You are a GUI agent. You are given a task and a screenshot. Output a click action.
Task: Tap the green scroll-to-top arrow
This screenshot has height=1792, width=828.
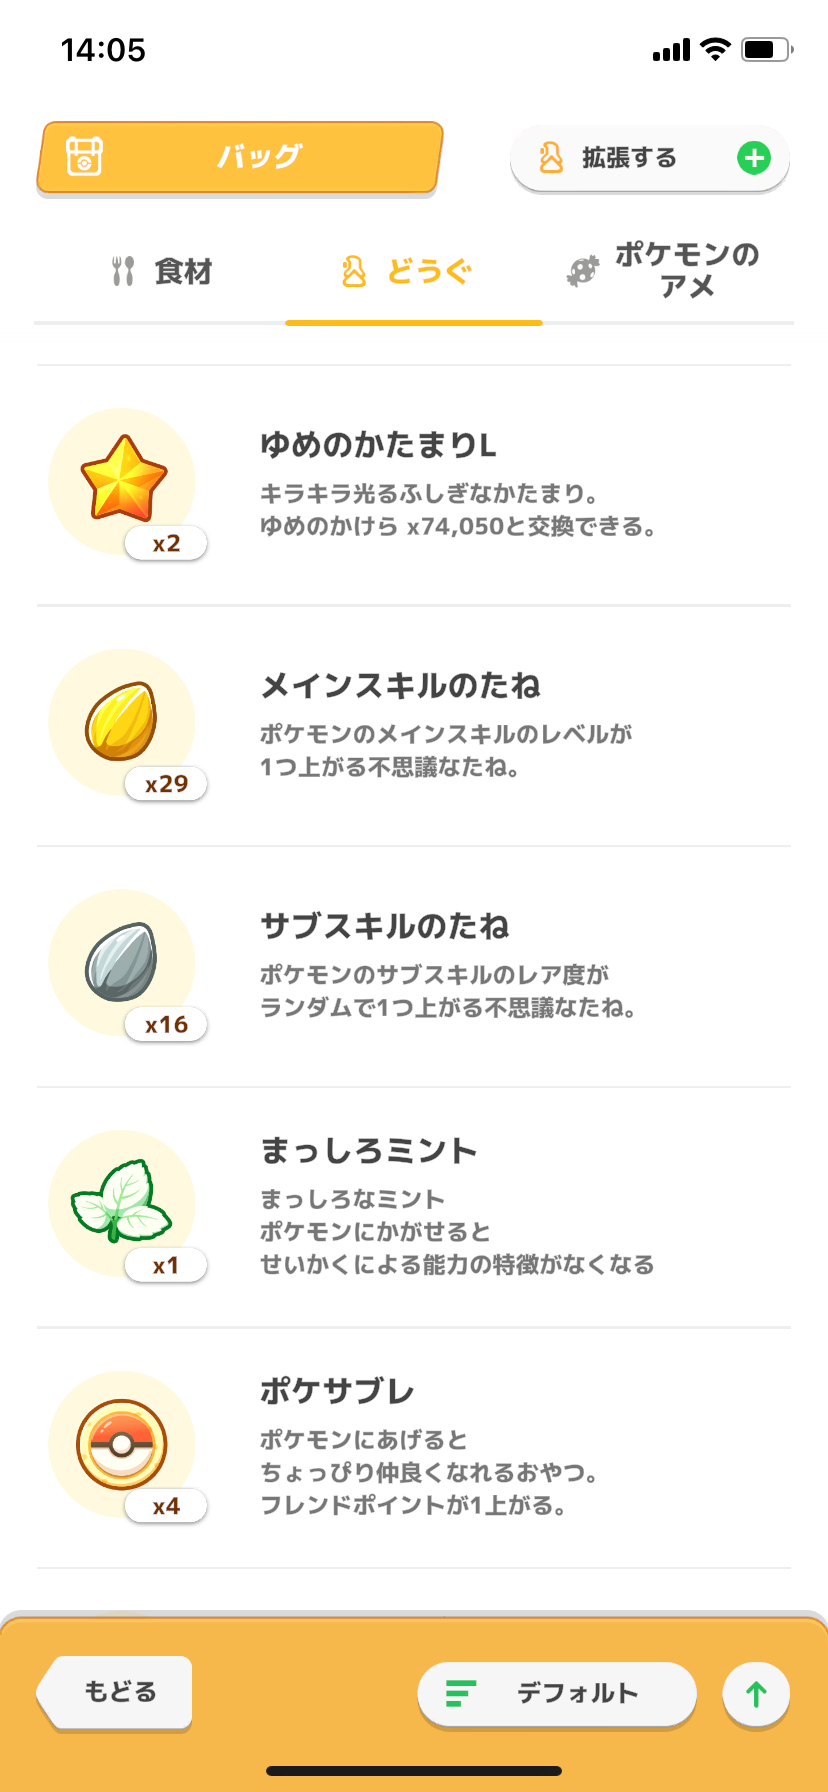[756, 1694]
